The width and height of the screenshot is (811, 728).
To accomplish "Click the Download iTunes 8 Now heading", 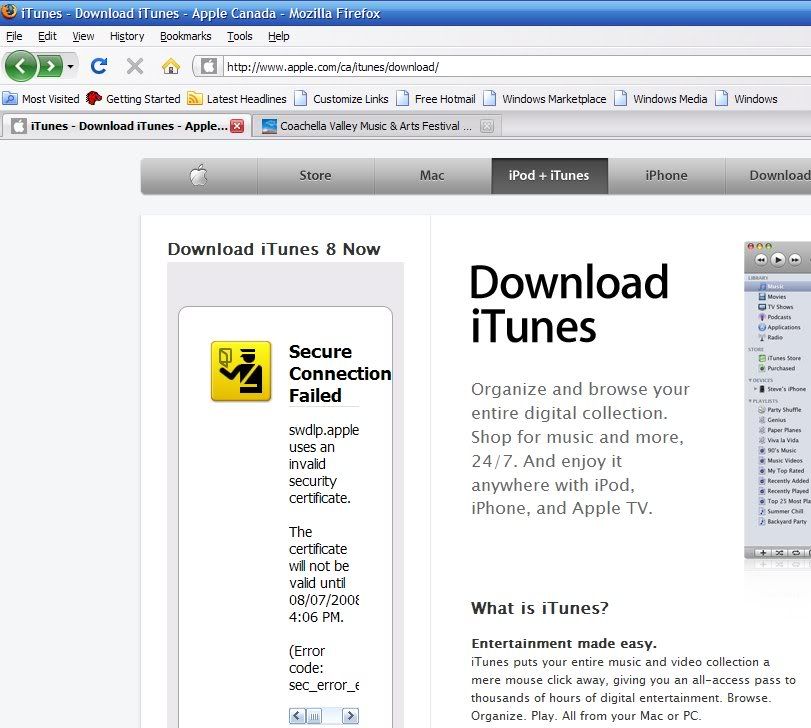I will click(274, 249).
